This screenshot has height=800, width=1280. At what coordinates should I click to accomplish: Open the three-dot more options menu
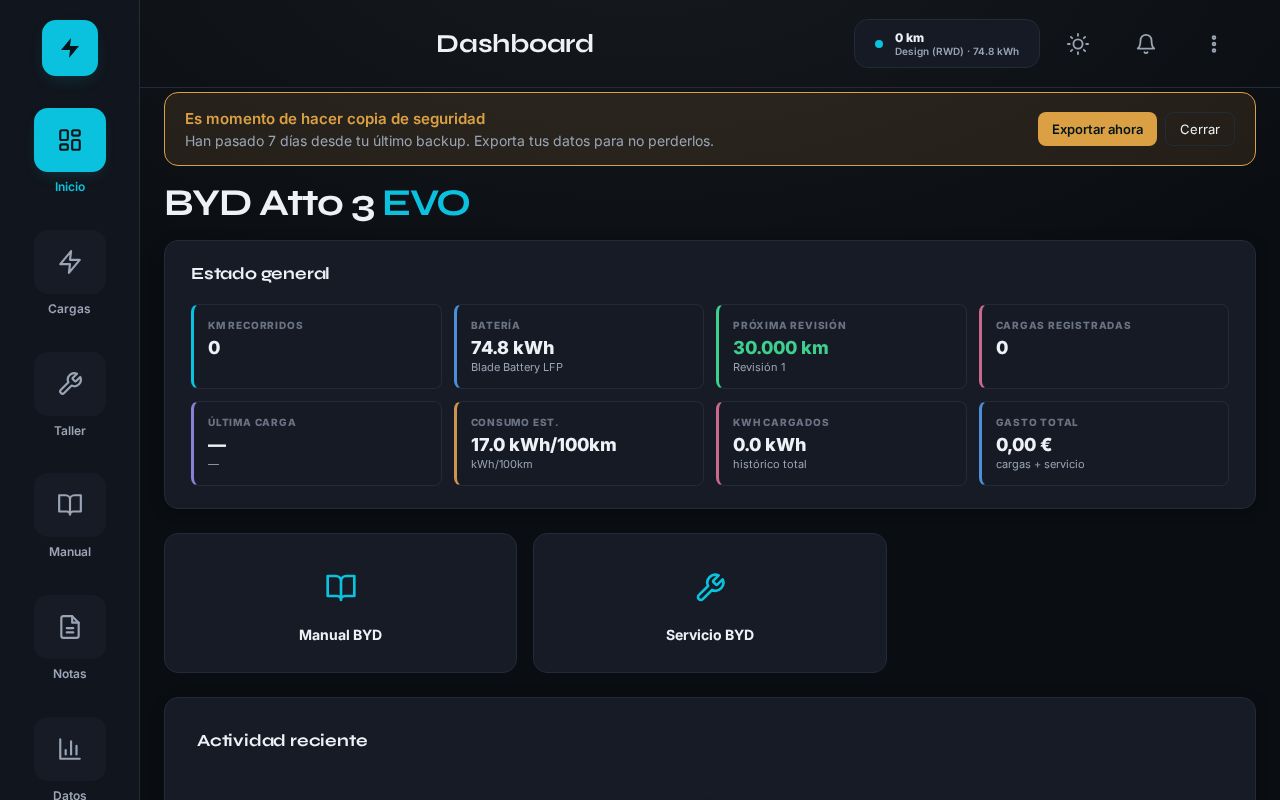tap(1214, 44)
